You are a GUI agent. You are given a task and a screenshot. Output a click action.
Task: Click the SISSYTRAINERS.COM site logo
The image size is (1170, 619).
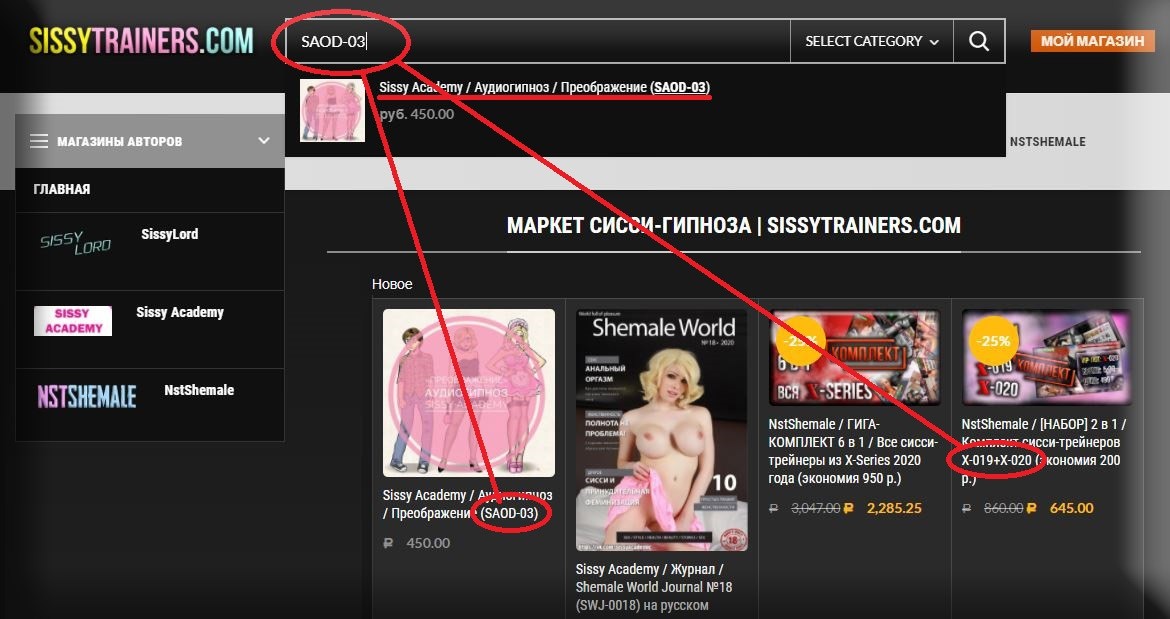click(141, 41)
